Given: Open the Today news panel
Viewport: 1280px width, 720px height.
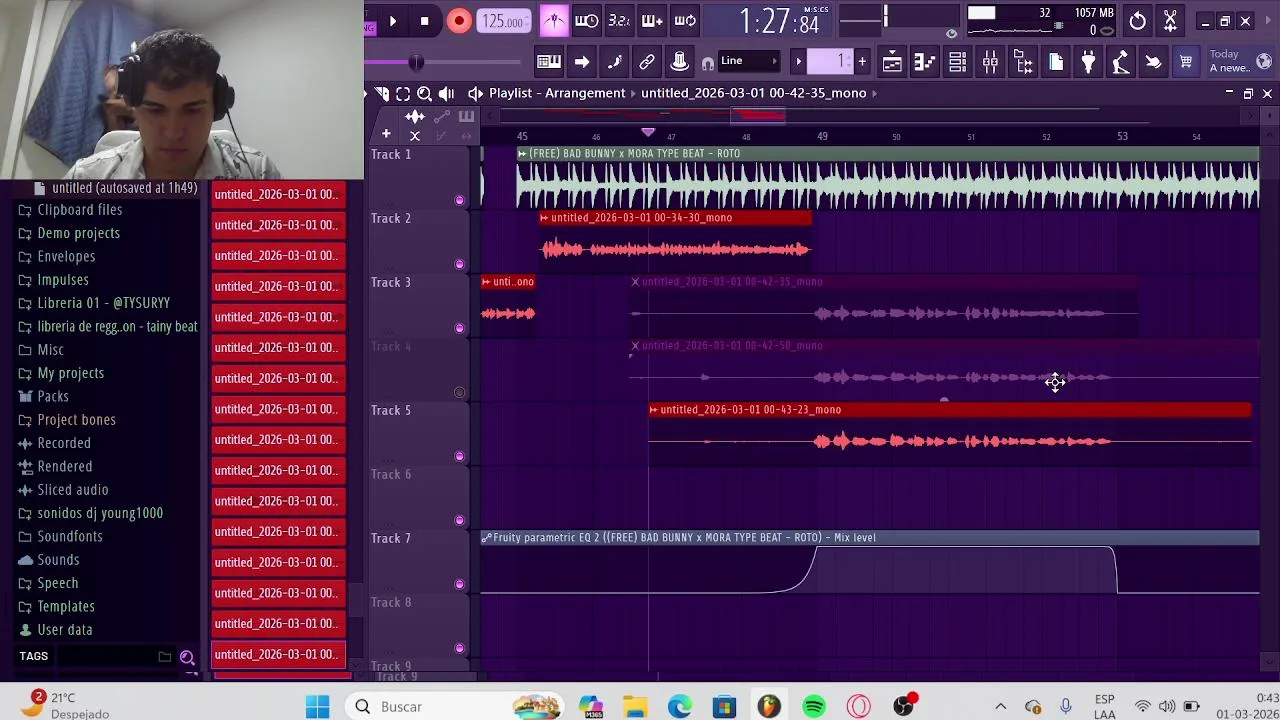Looking at the screenshot, I should [x=1228, y=61].
